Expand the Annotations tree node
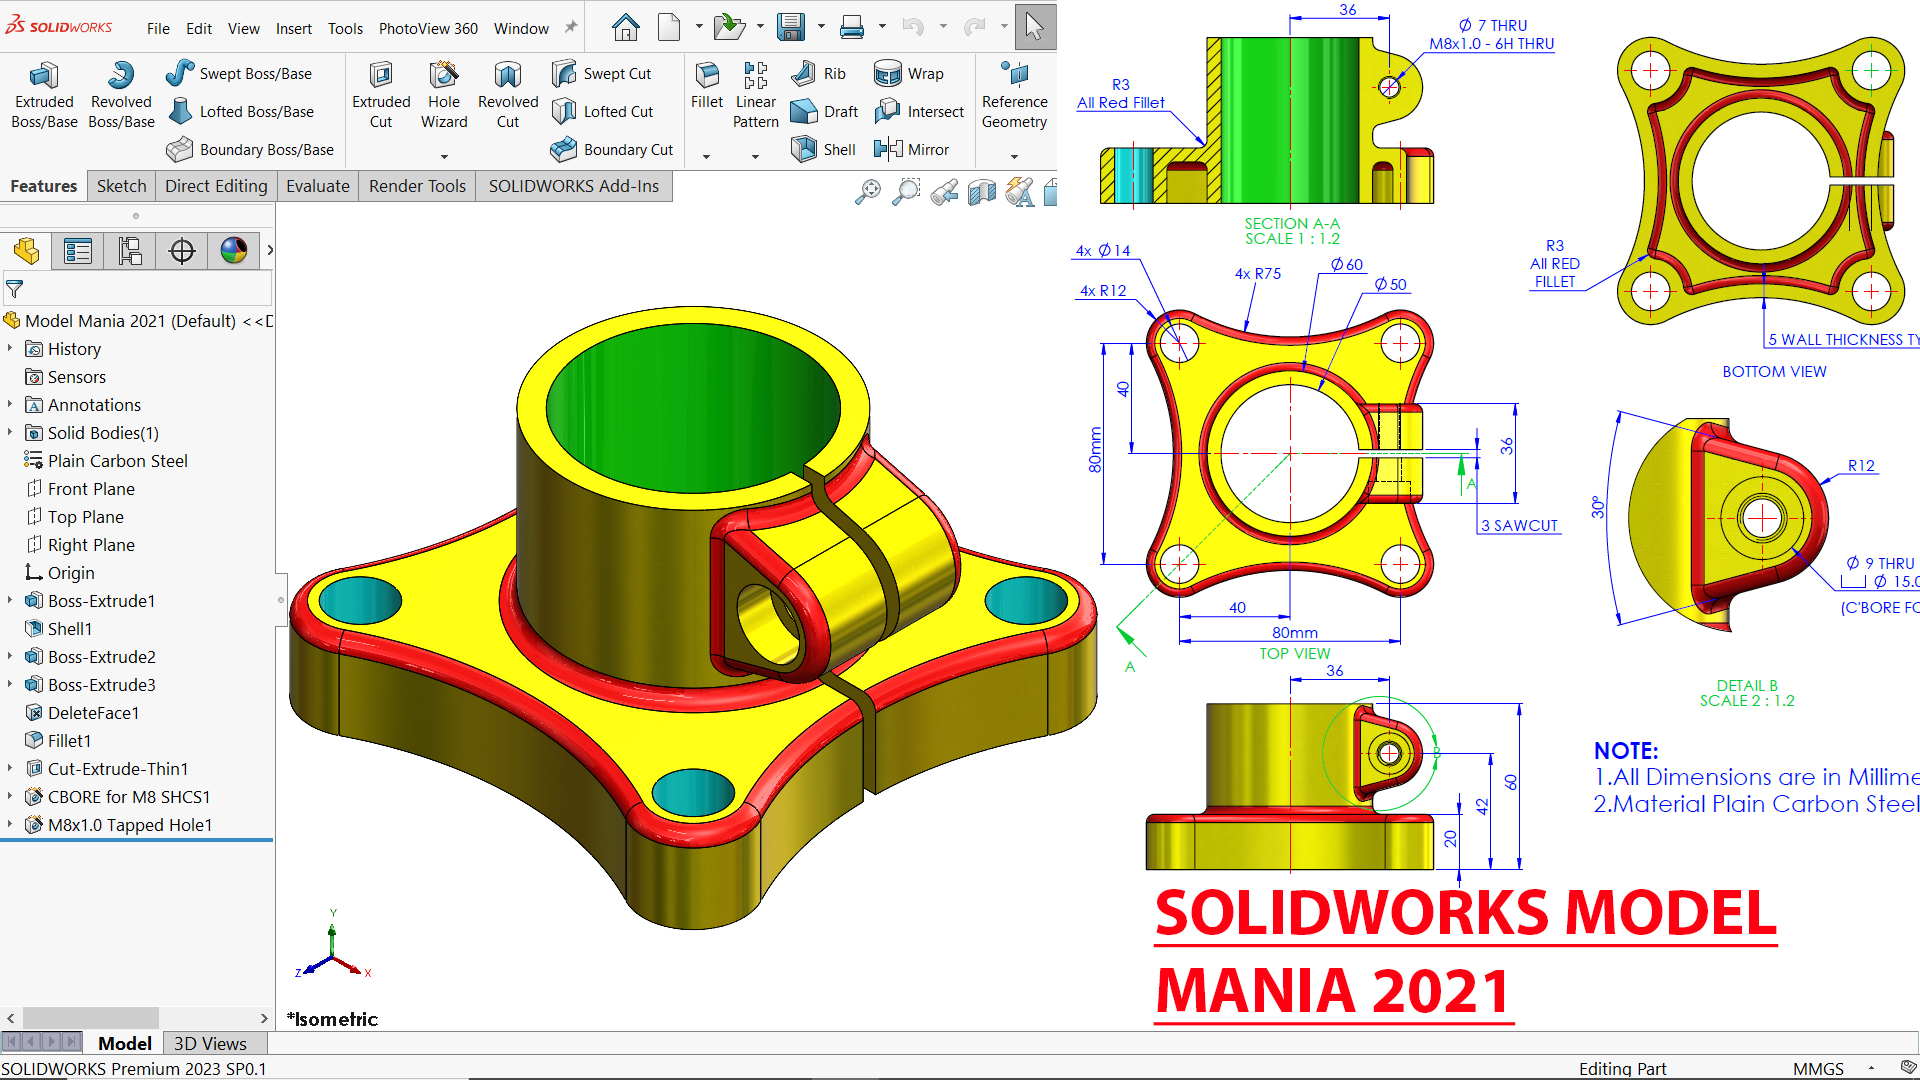Image resolution: width=1920 pixels, height=1080 pixels. click(x=10, y=404)
